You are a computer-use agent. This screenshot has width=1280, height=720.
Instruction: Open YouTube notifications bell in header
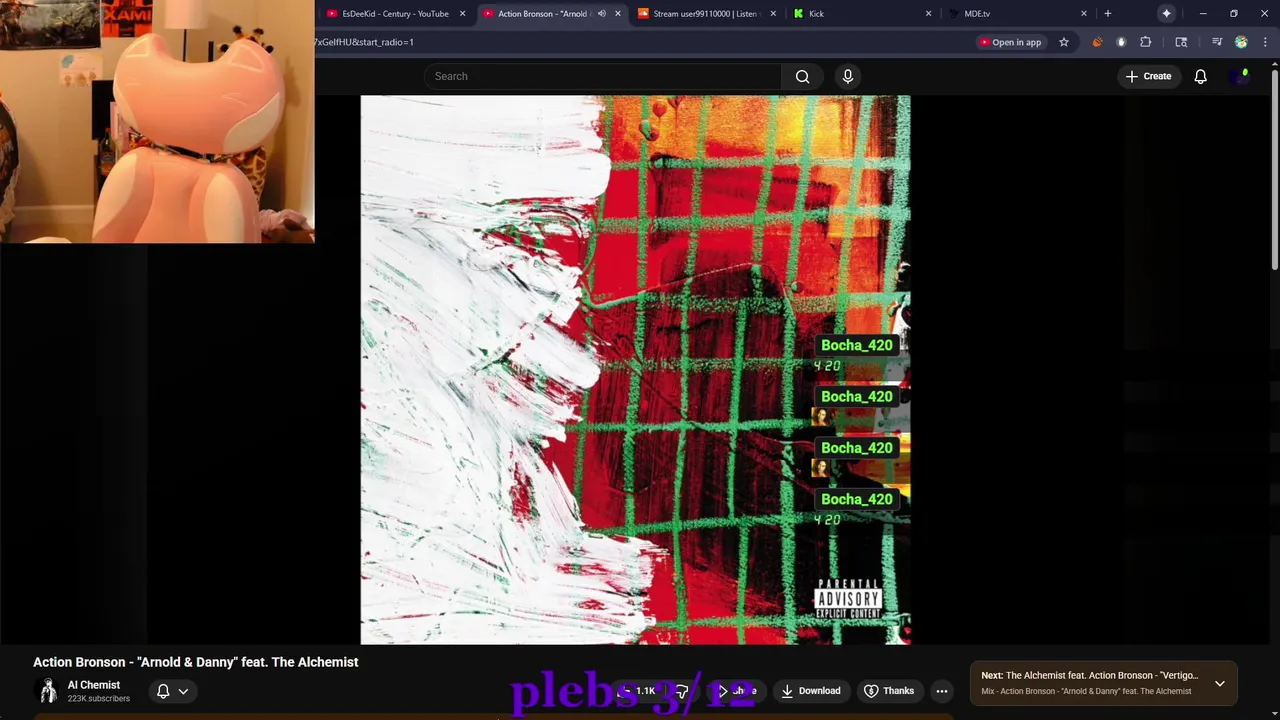1200,76
